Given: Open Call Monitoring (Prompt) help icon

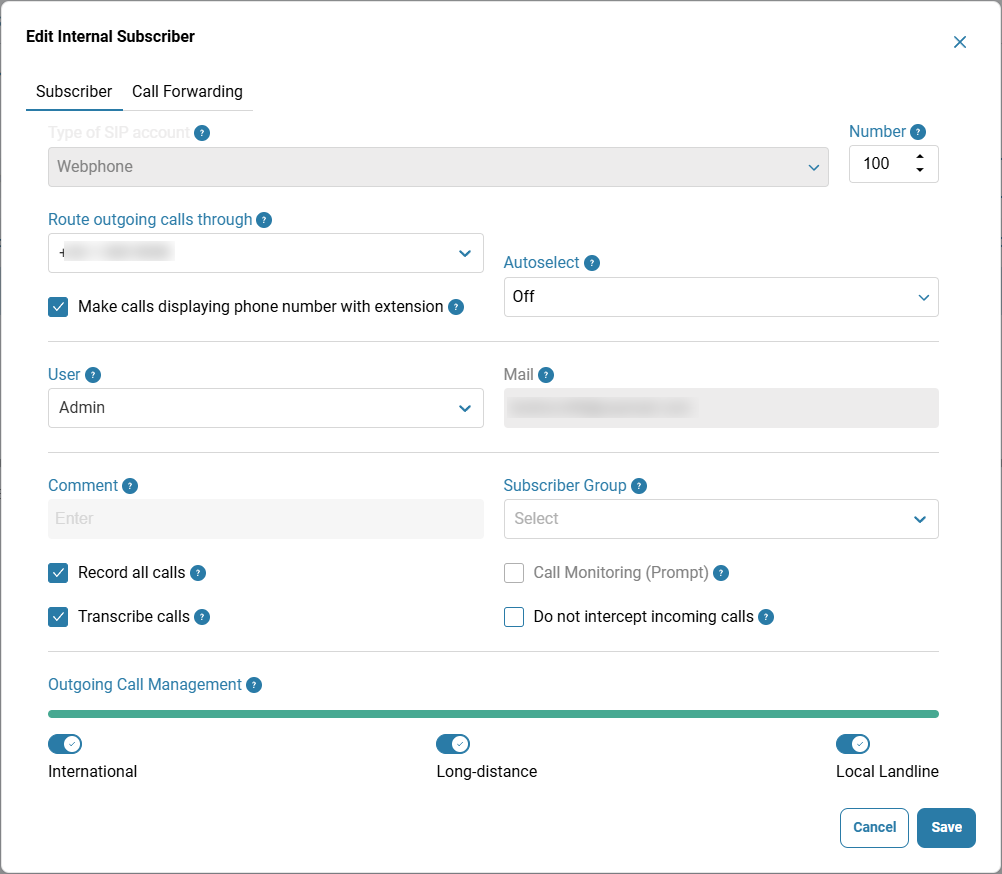Looking at the screenshot, I should point(721,573).
